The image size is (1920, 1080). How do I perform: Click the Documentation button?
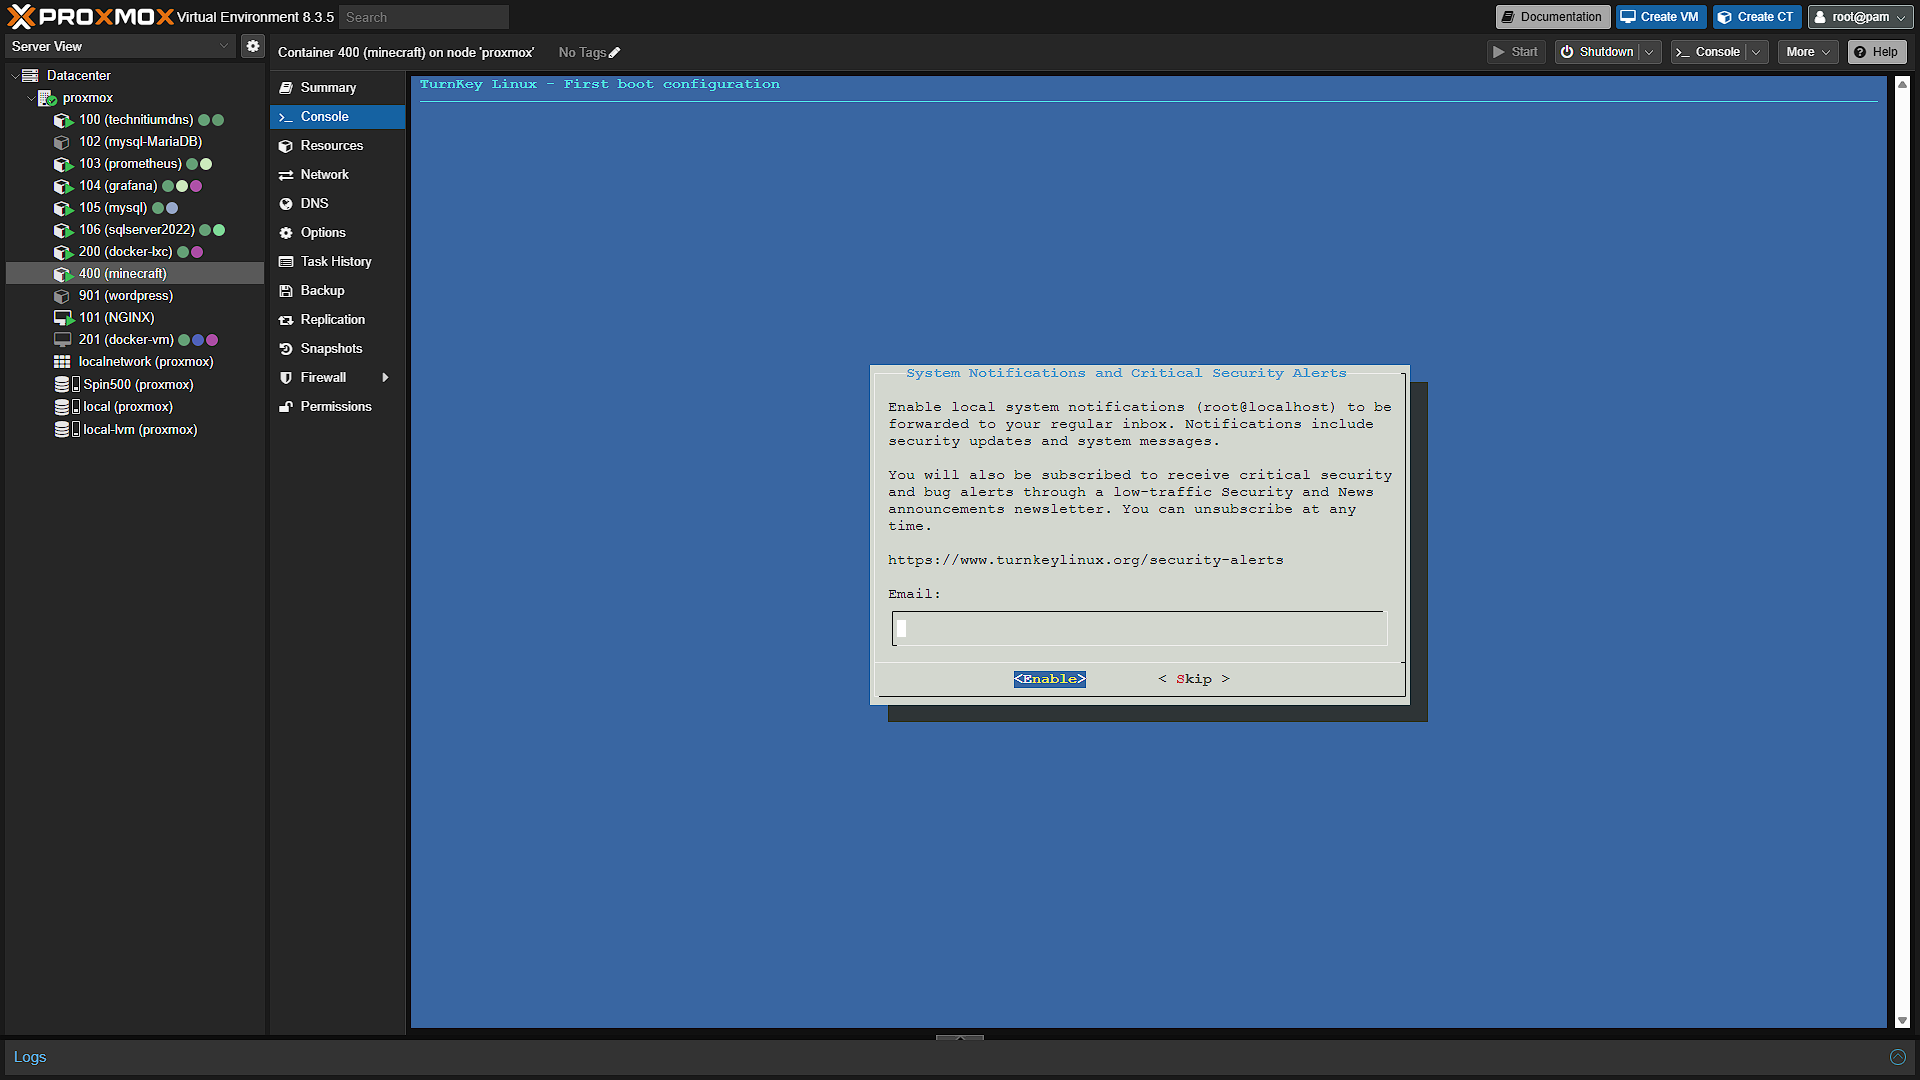1552,17
